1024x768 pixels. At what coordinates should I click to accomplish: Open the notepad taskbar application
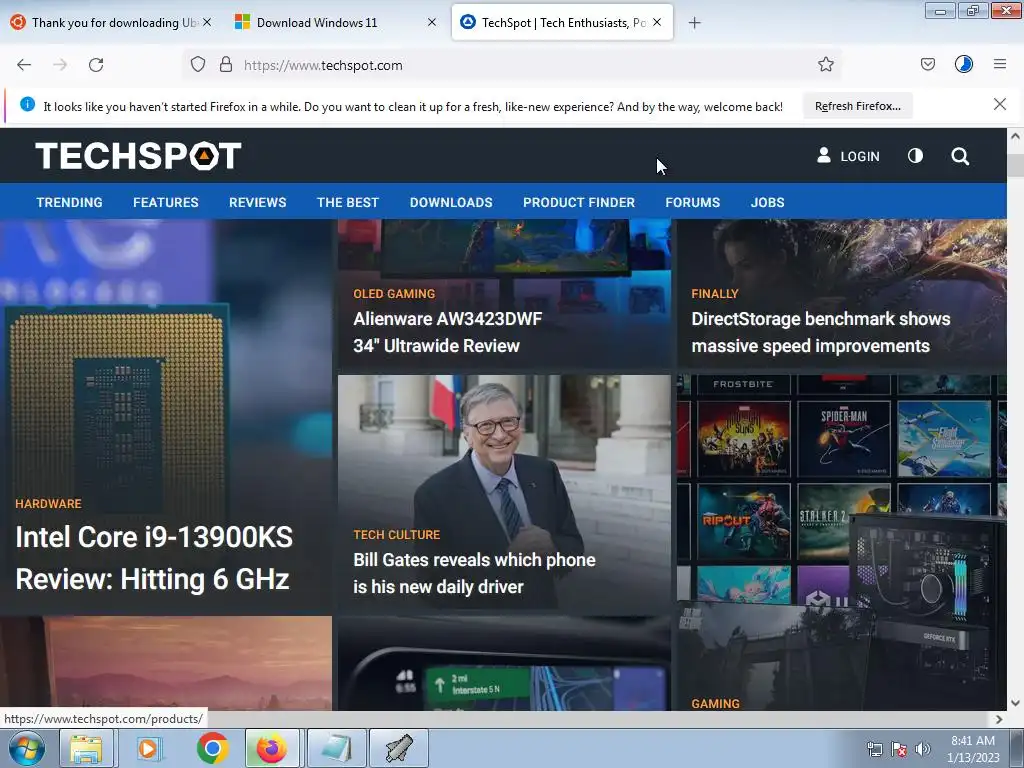point(336,748)
